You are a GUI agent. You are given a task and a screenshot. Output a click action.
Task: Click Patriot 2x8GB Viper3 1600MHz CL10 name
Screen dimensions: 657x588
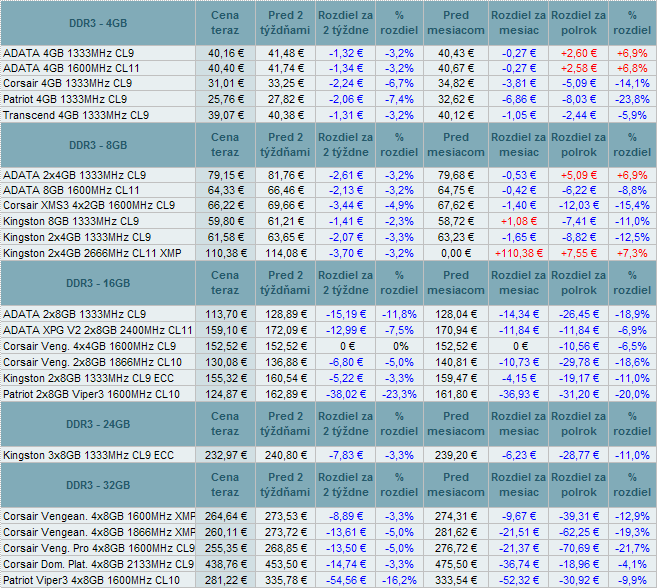point(91,394)
